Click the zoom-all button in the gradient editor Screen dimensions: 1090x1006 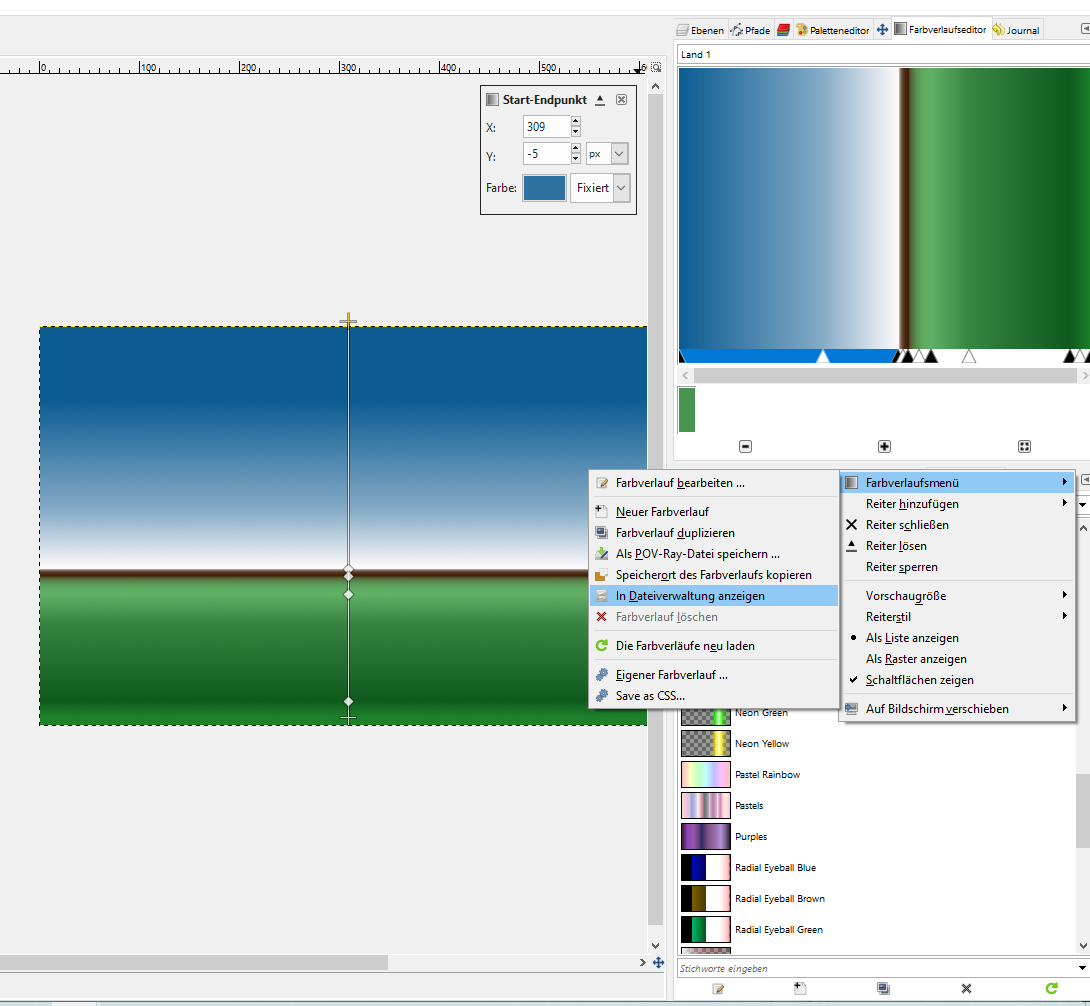(1024, 447)
